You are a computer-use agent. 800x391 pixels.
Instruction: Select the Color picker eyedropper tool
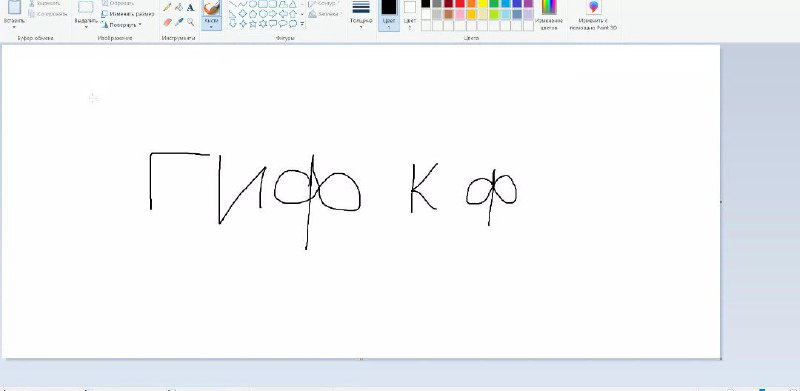[179, 22]
